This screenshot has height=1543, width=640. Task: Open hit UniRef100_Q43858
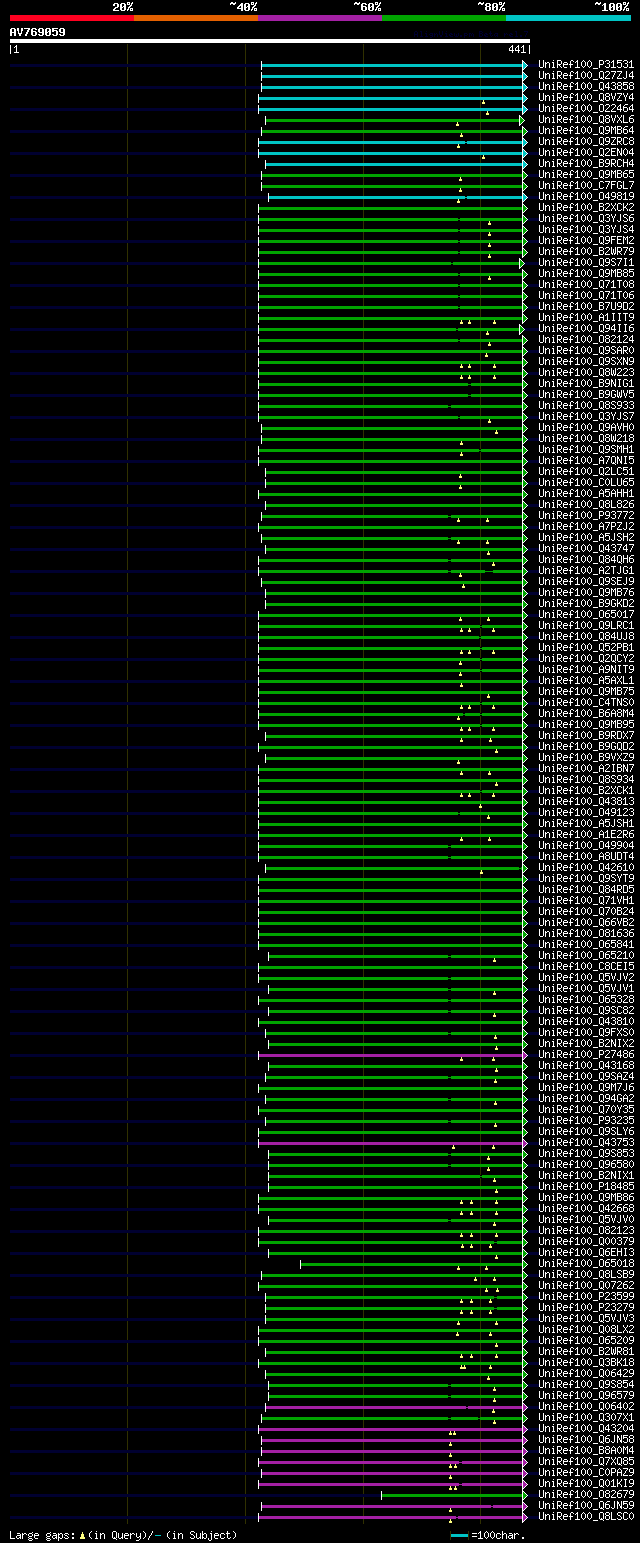[586, 86]
